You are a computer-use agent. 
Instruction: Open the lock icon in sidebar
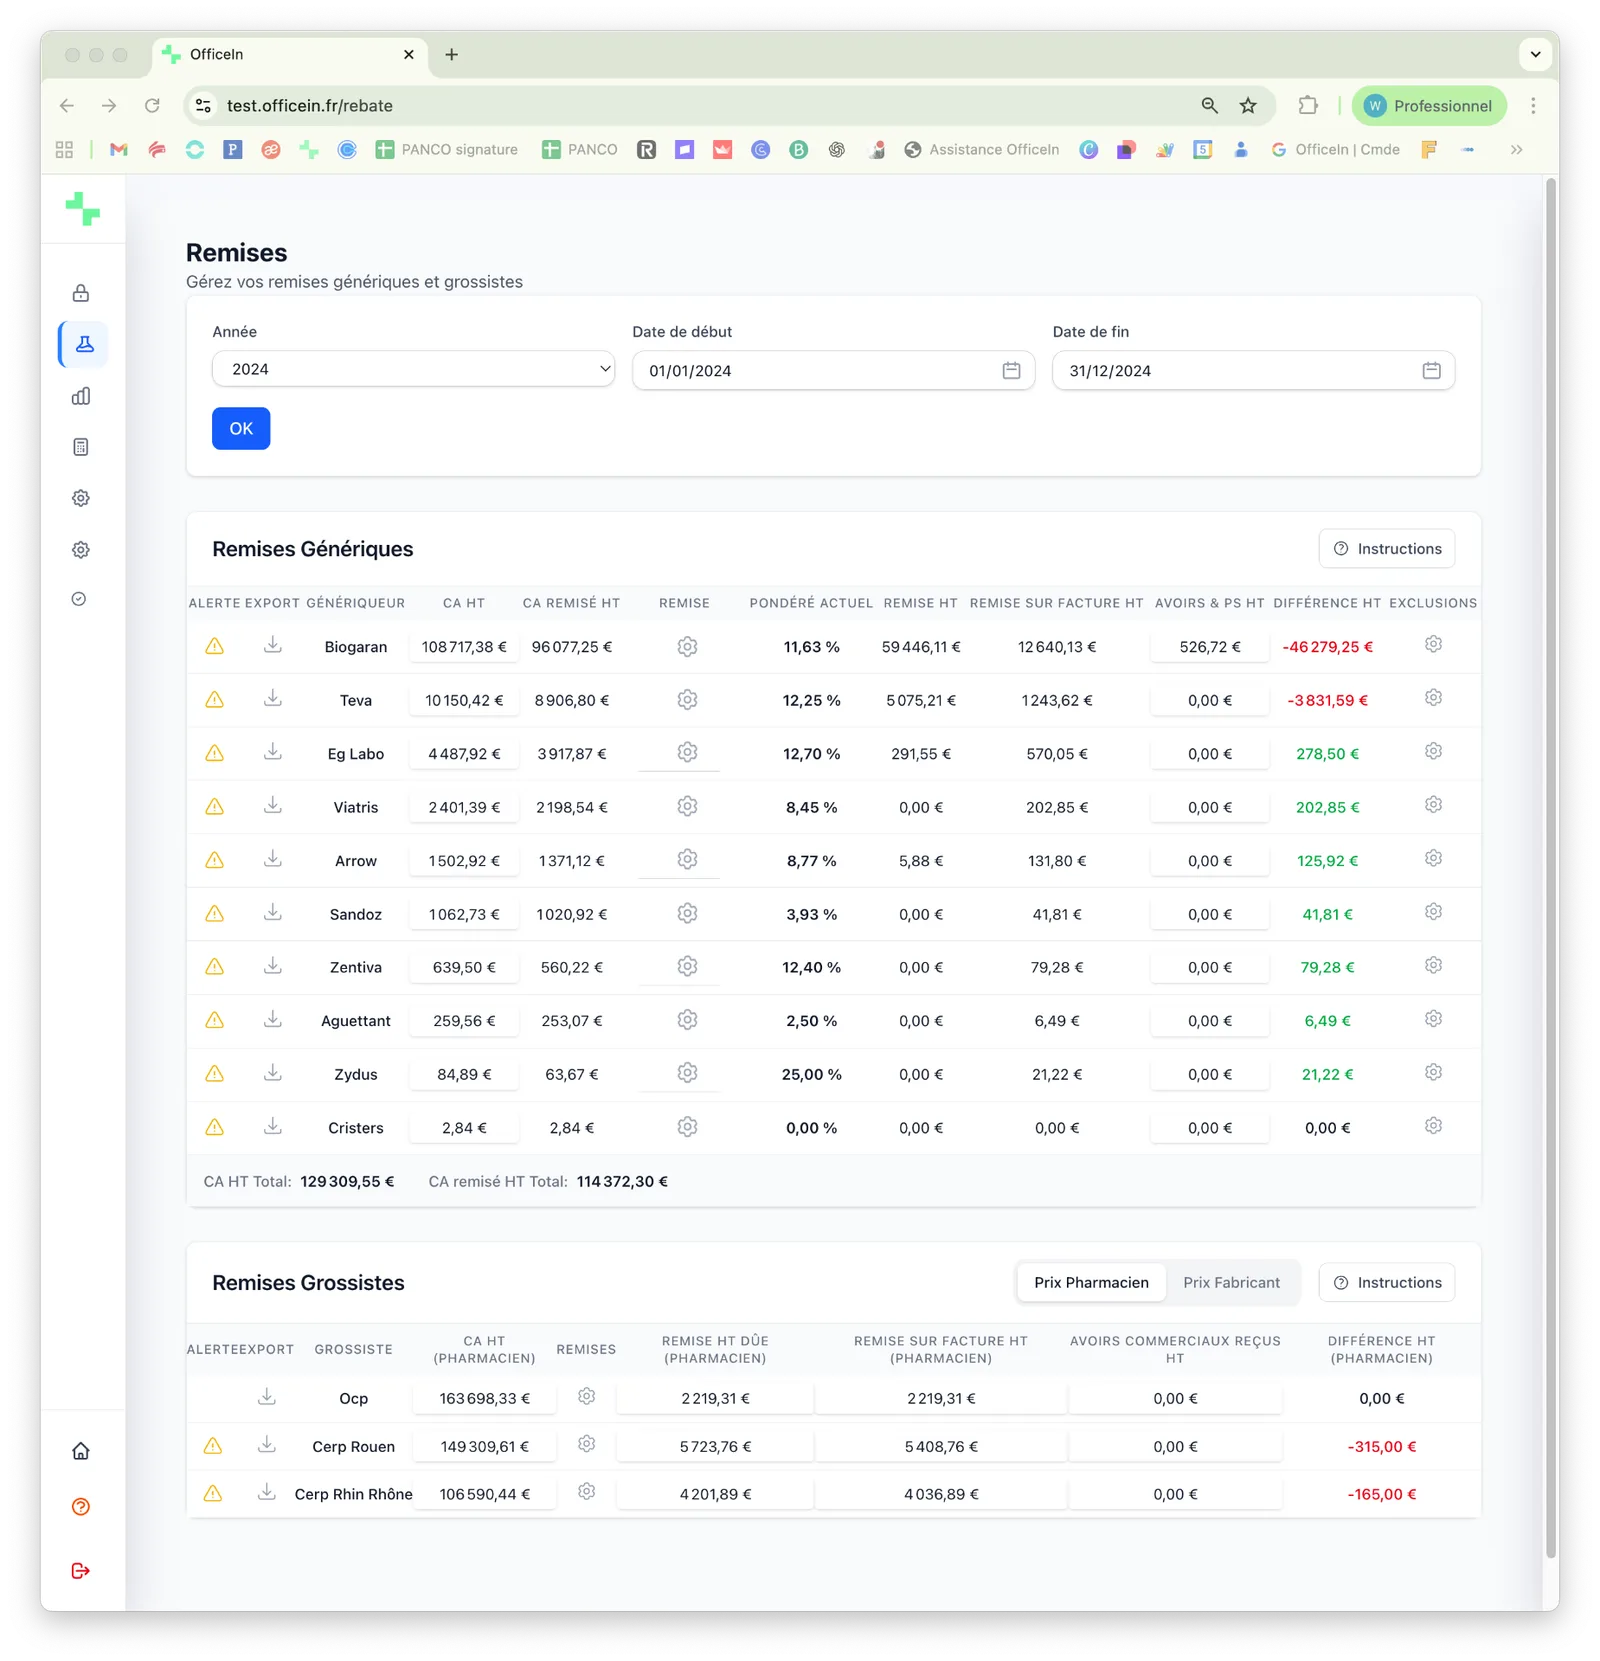click(x=81, y=293)
